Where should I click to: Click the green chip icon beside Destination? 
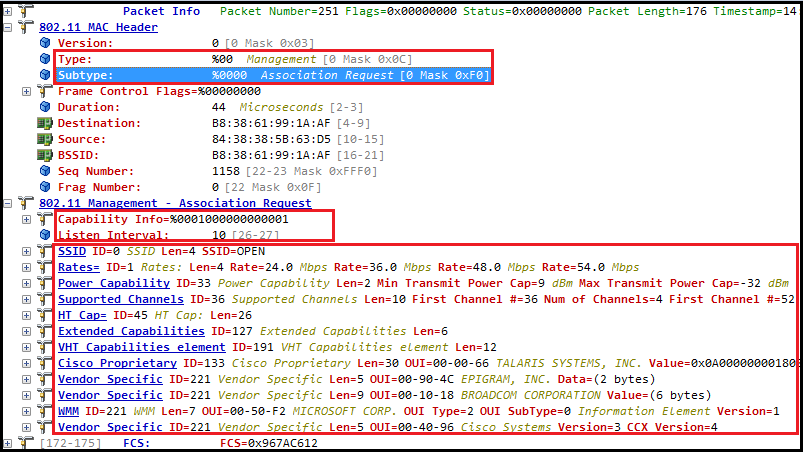[x=45, y=123]
